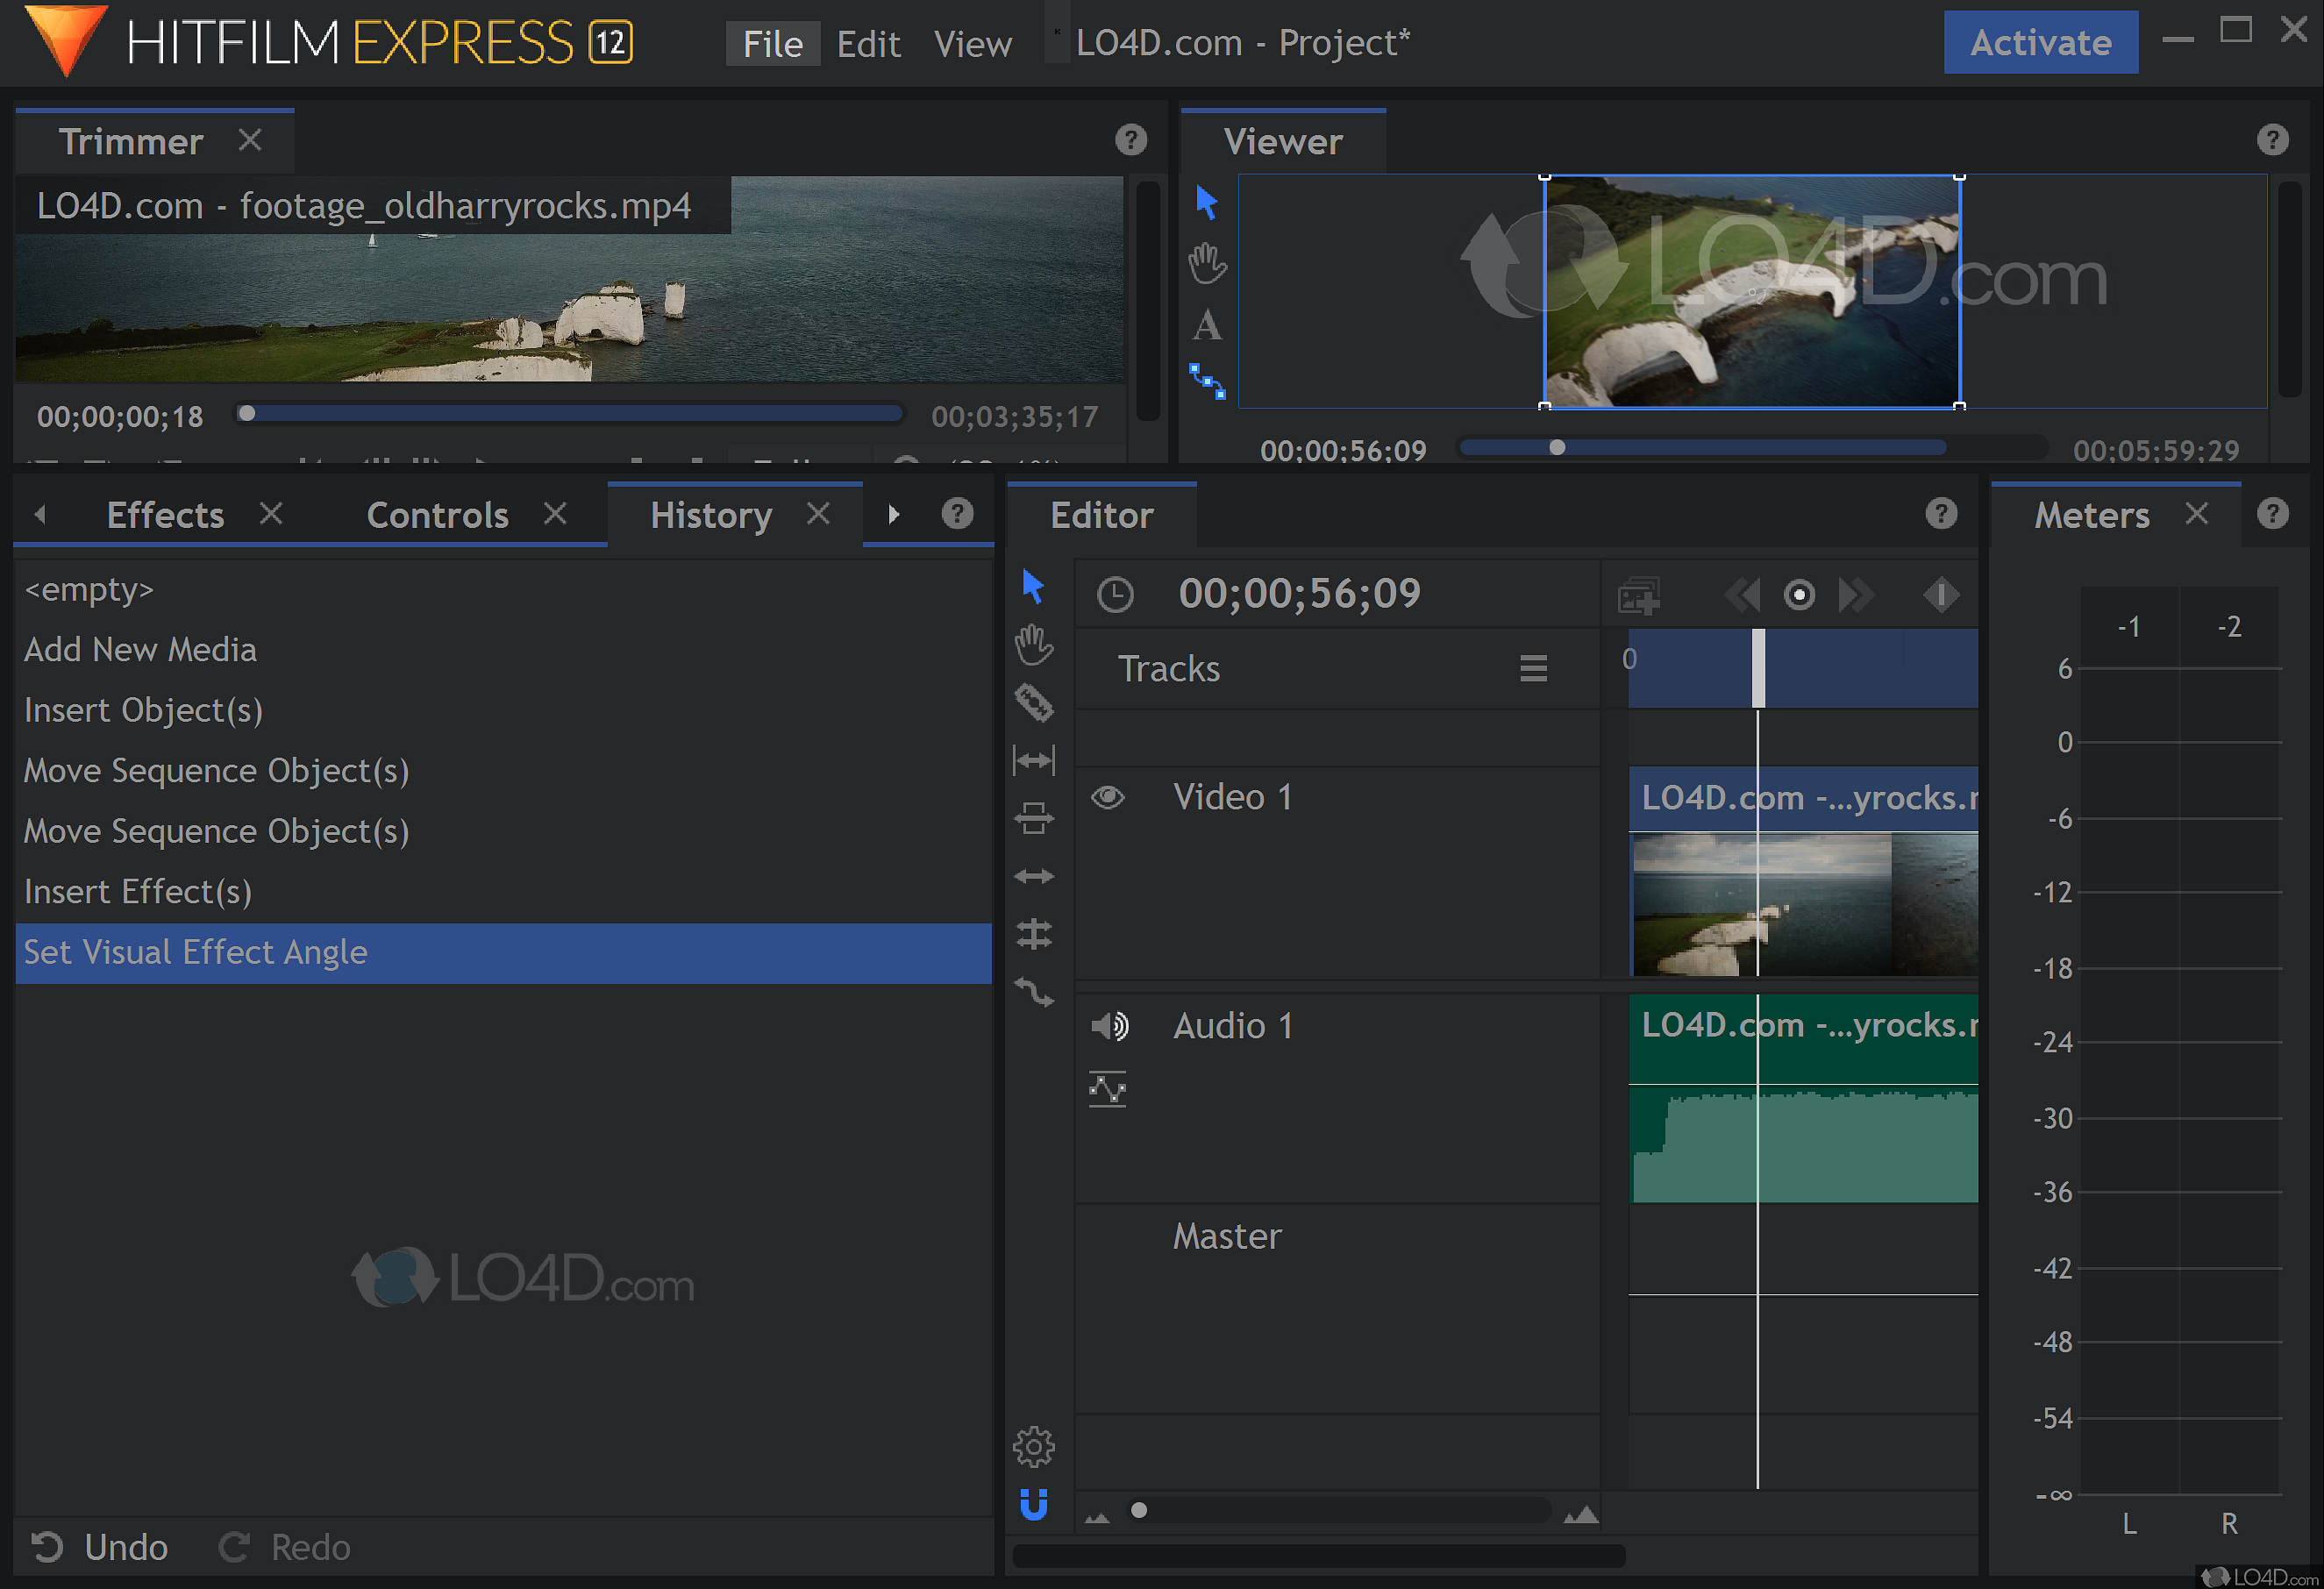Click the Make Composite Shot icon
Image resolution: width=2324 pixels, height=1589 pixels.
(1639, 596)
